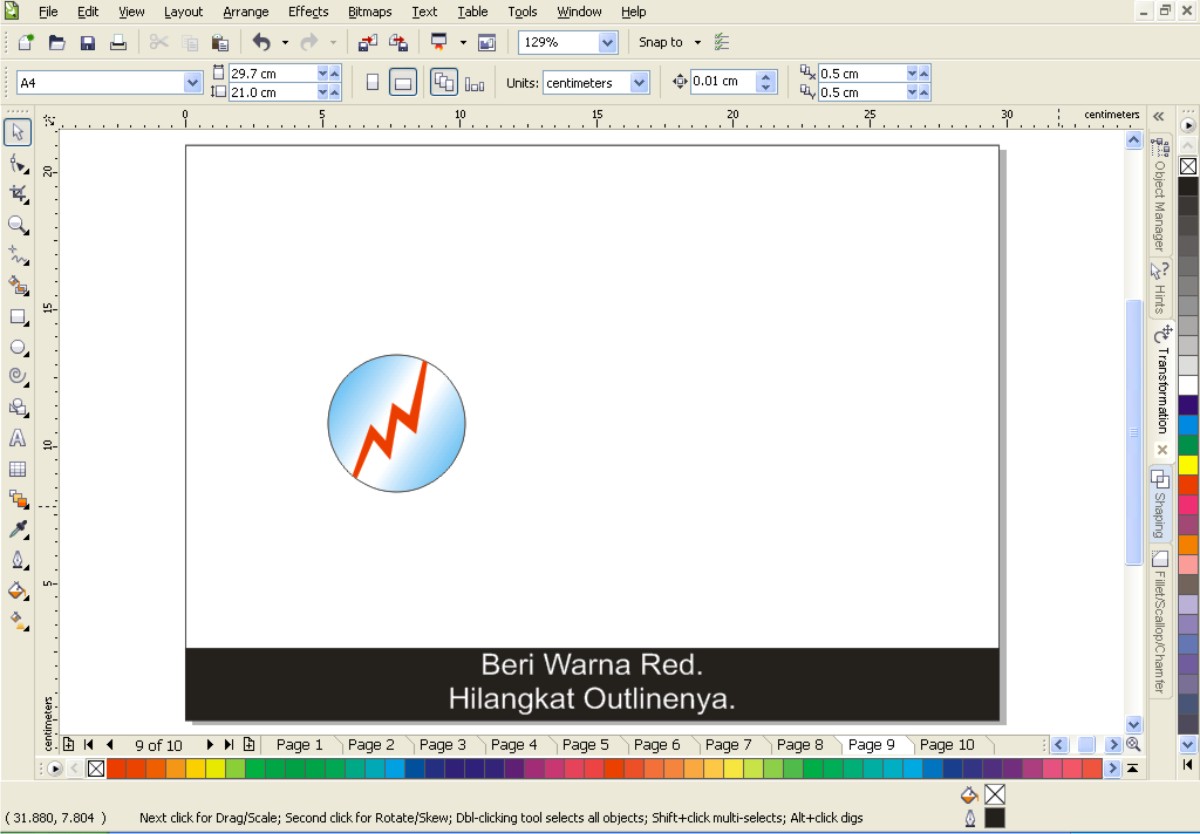The image size is (1200, 834).
Task: Save the document with floppy icon
Action: (87, 42)
